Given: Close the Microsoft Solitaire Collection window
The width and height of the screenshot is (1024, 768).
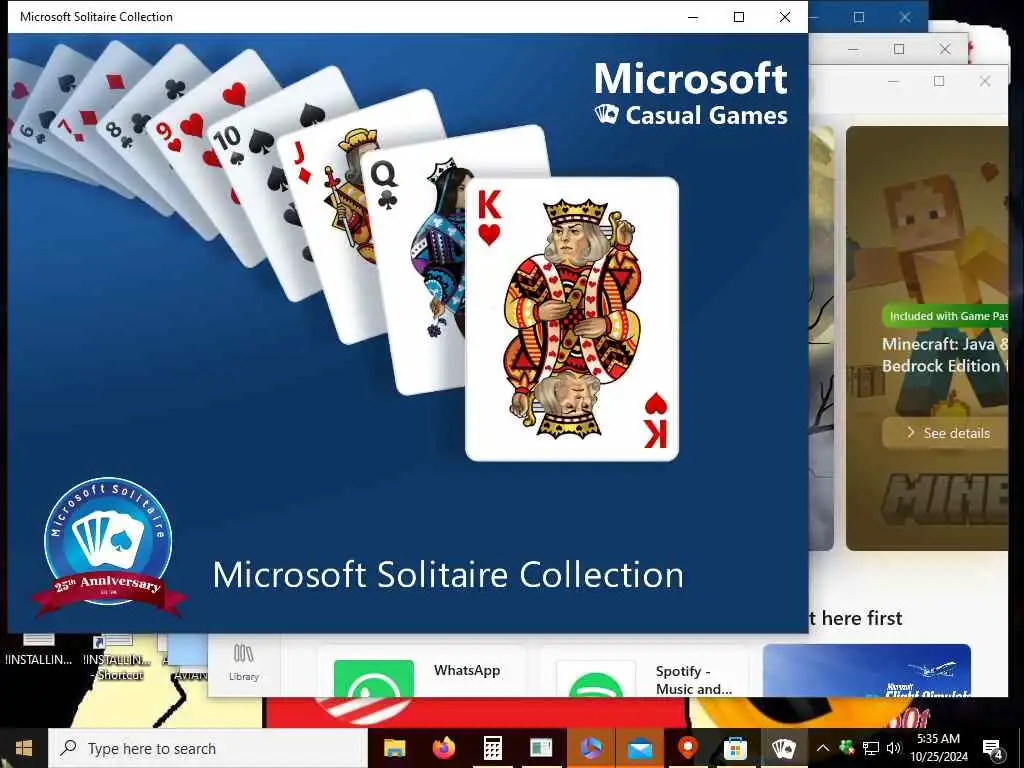Looking at the screenshot, I should point(785,17).
